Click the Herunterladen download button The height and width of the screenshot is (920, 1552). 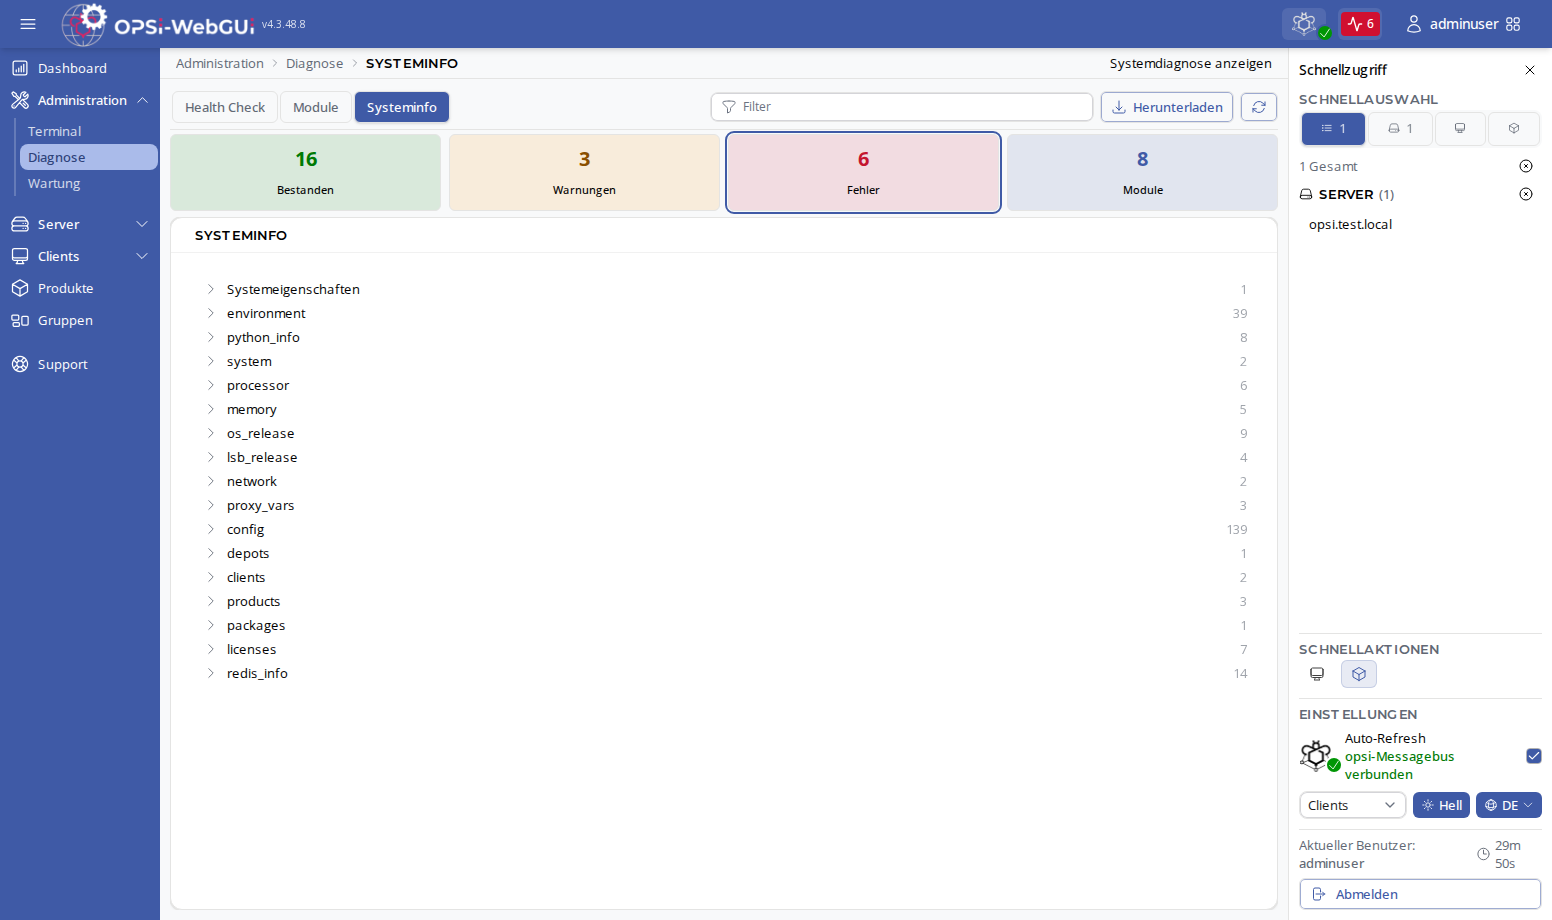click(1167, 107)
